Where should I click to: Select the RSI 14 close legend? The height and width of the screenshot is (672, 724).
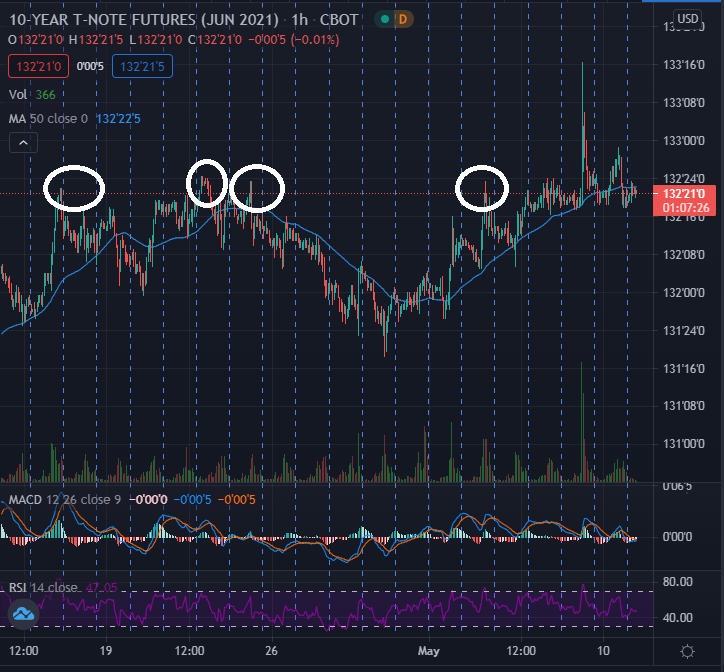point(43,587)
